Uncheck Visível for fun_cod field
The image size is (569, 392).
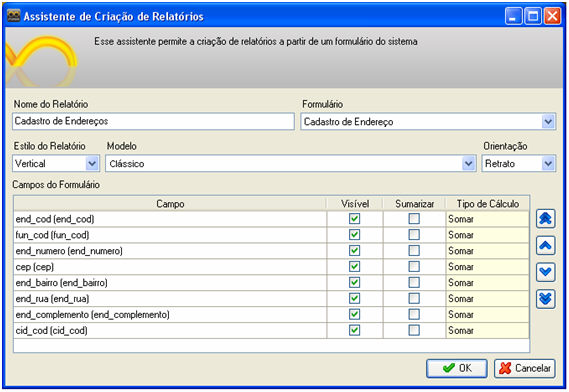click(355, 234)
